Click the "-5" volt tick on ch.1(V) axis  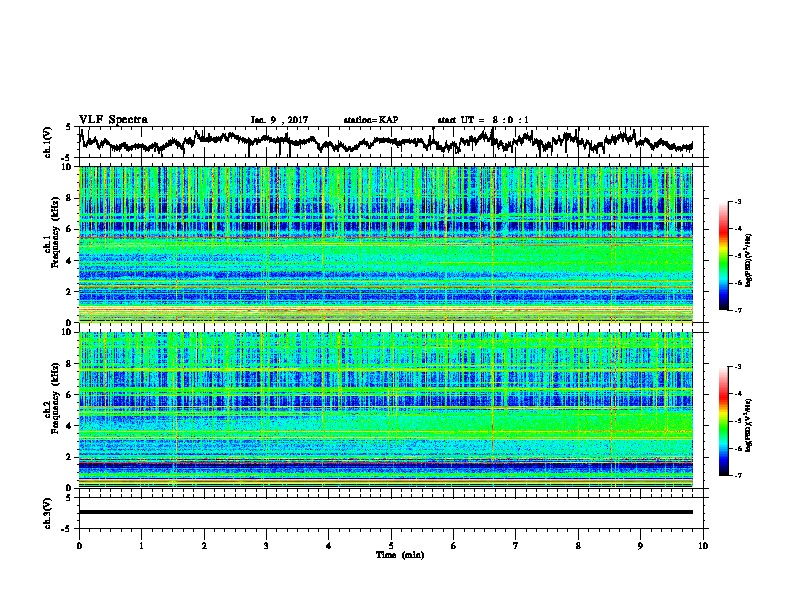pyautogui.click(x=67, y=158)
